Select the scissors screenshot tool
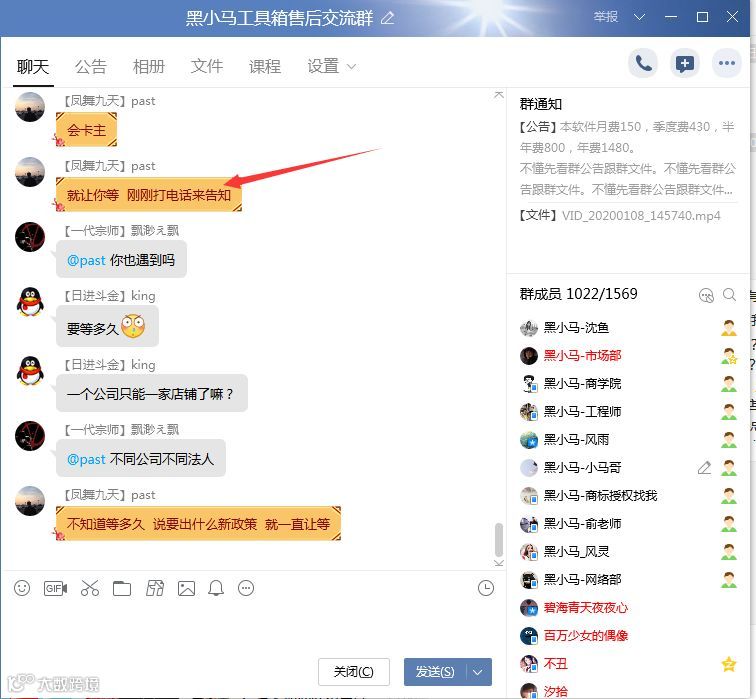 pyautogui.click(x=90, y=588)
